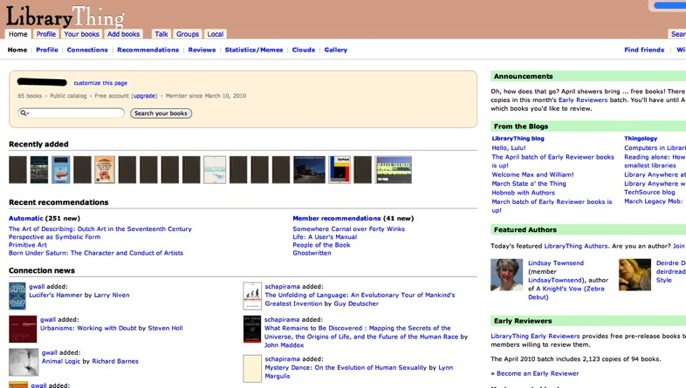This screenshot has width=686, height=388.
Task: Open Ghostwritten recommendation link
Action: (312, 253)
